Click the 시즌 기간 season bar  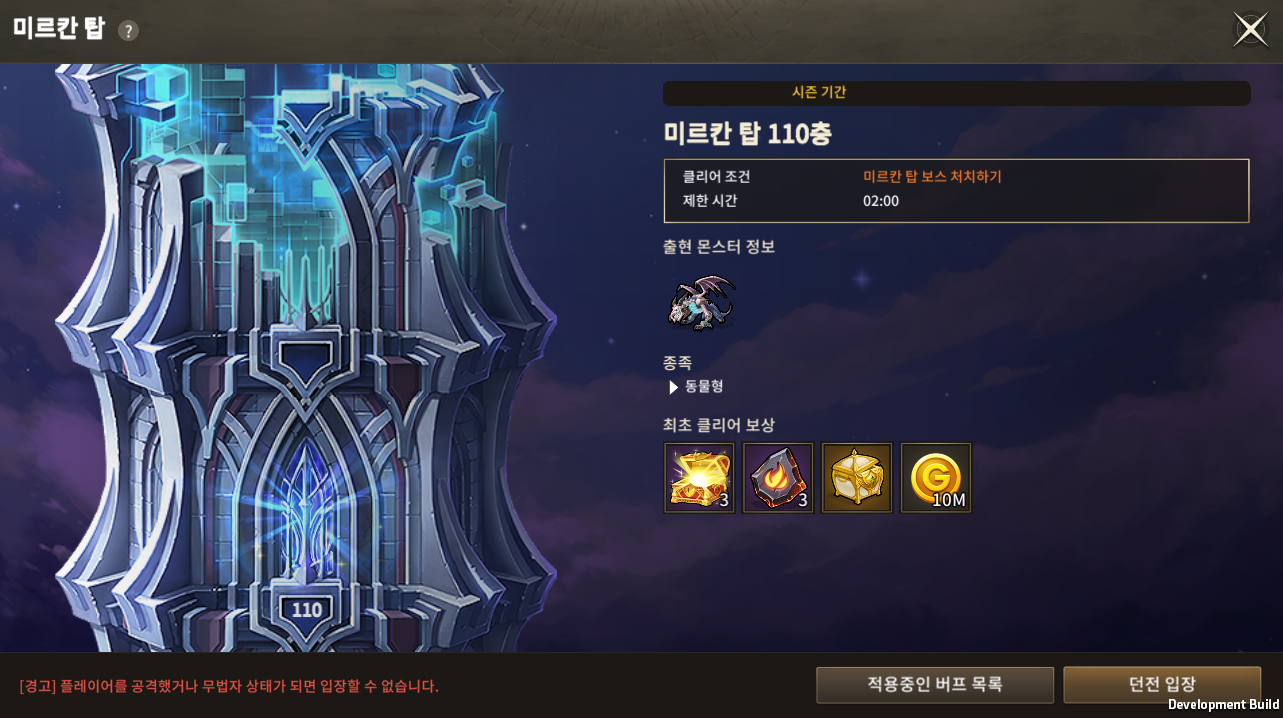tap(956, 93)
